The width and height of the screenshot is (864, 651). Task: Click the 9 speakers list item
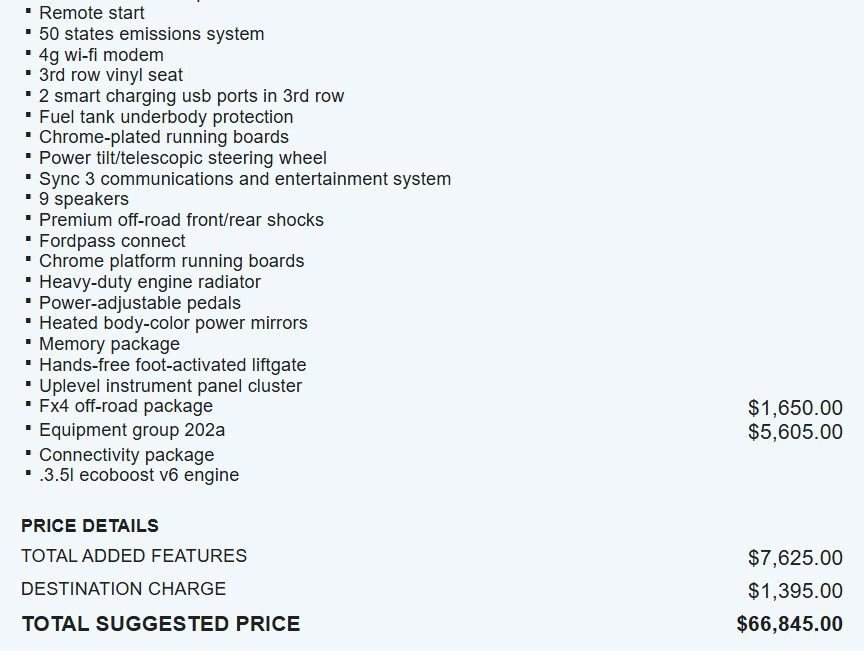point(84,199)
